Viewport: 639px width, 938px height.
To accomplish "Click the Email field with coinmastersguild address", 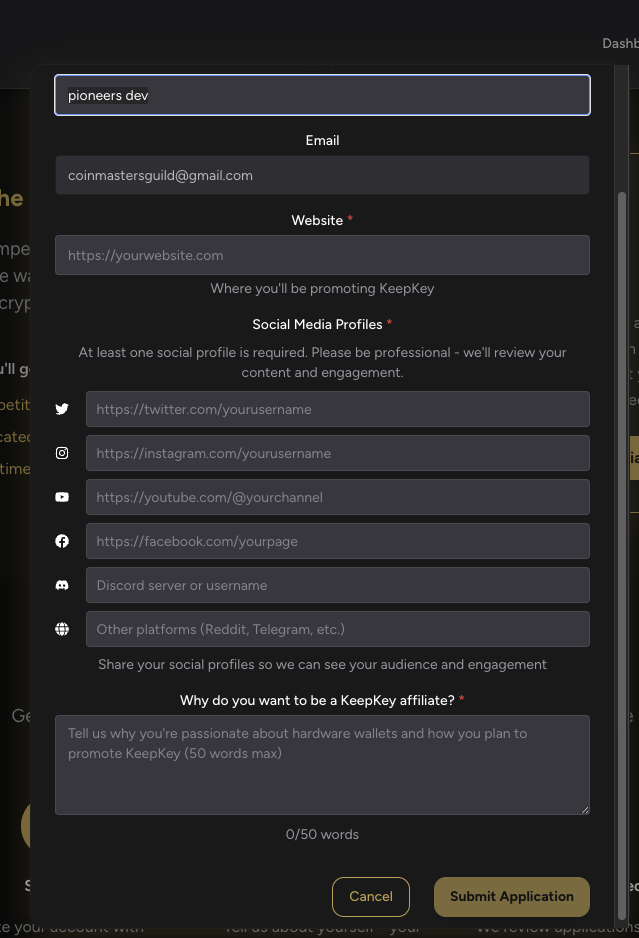I will point(322,175).
